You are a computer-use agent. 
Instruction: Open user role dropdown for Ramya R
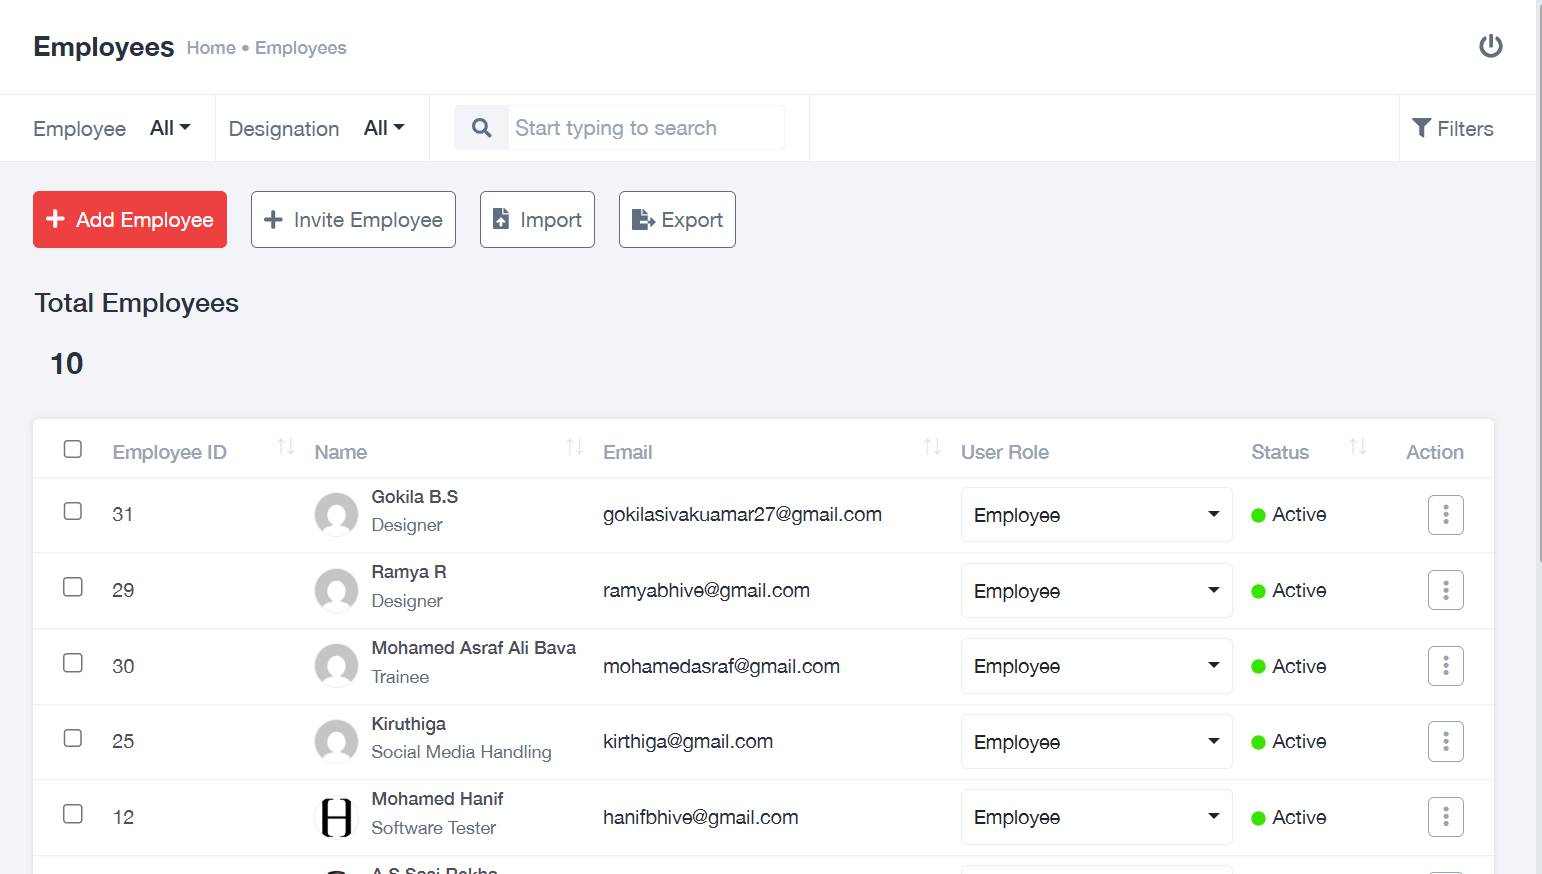[1096, 591]
